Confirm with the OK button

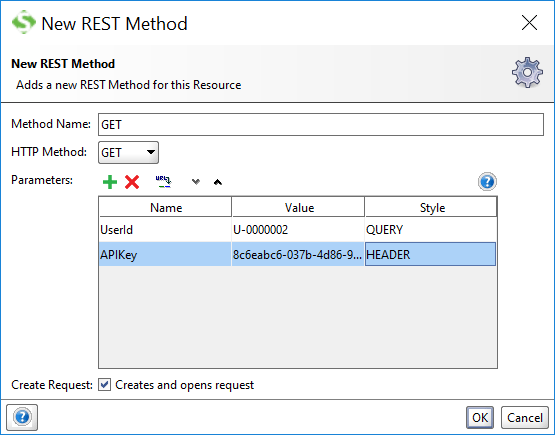pyautogui.click(x=480, y=417)
